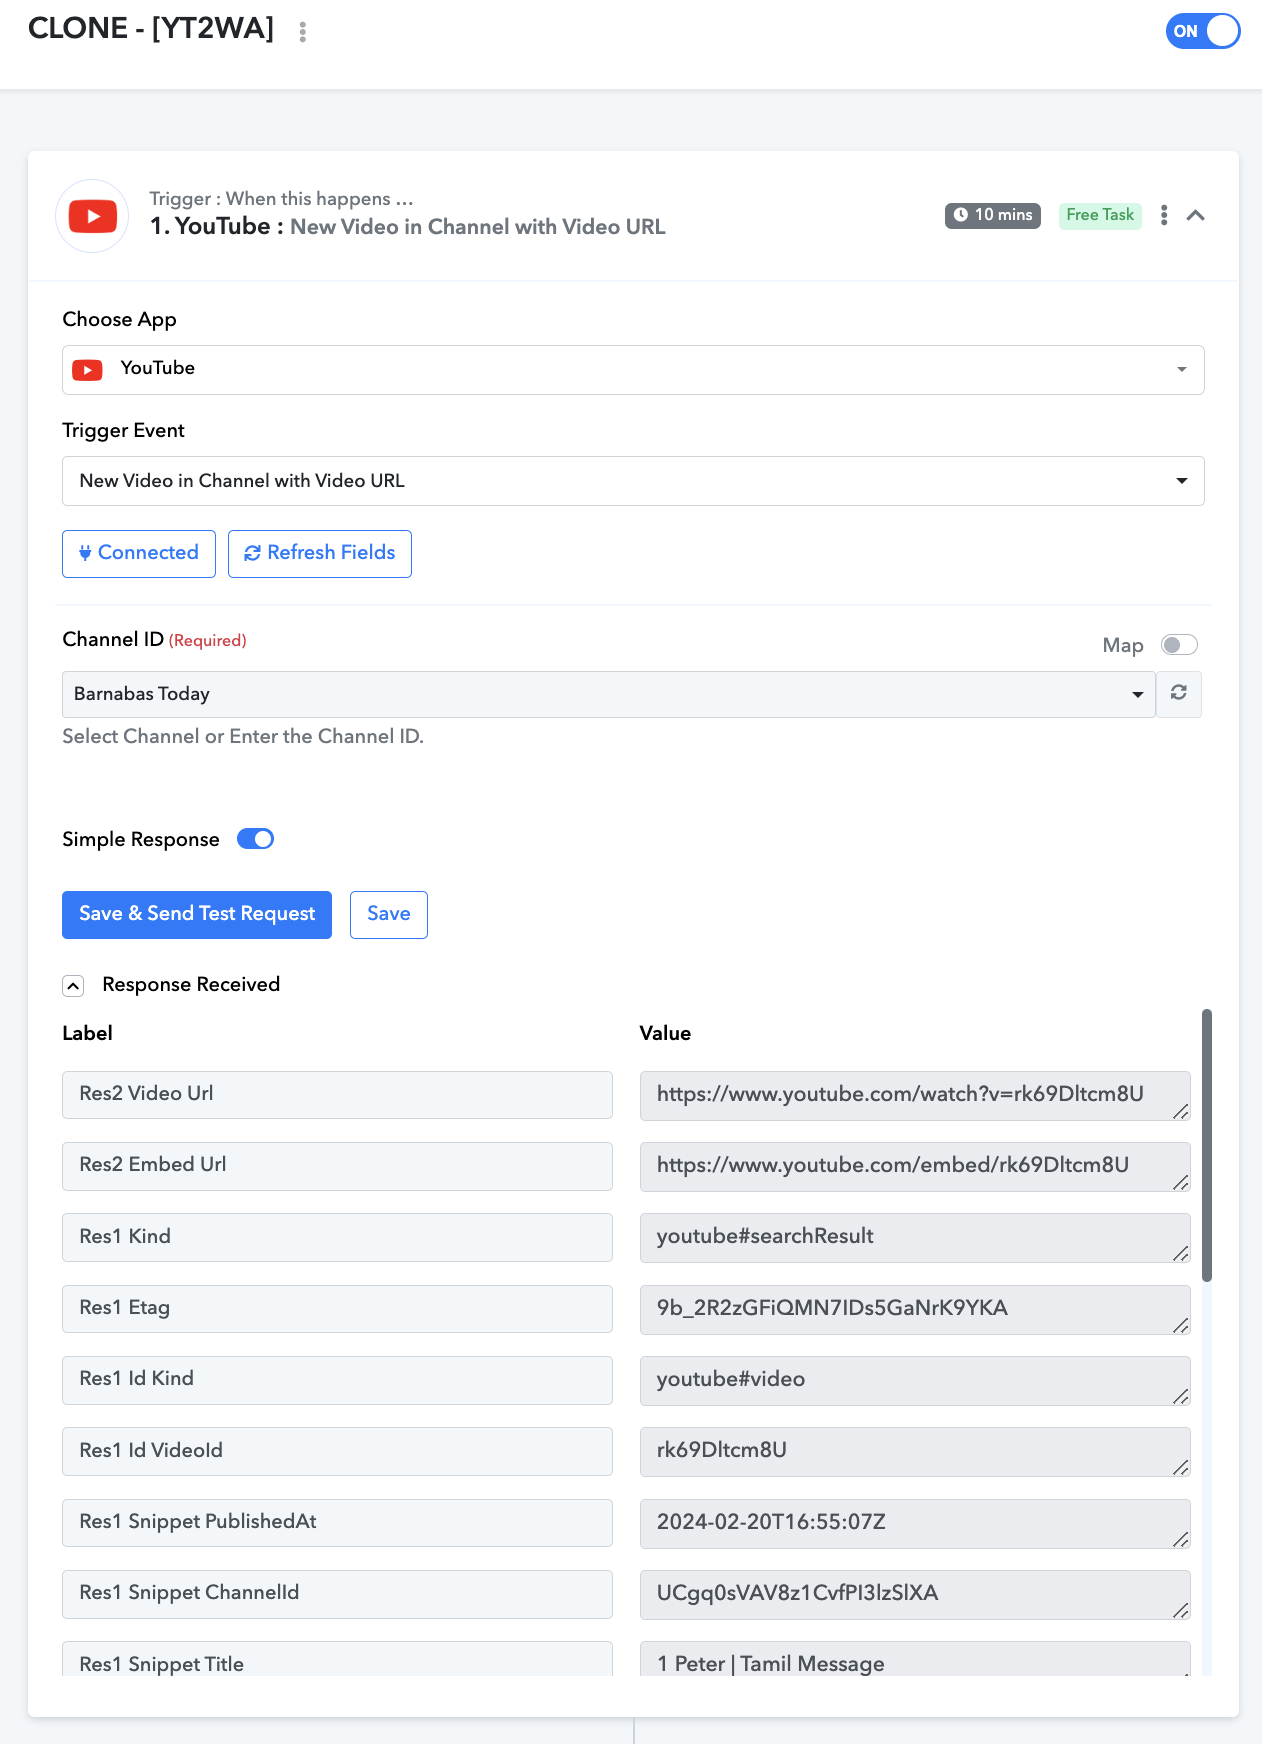The width and height of the screenshot is (1262, 1744).
Task: Click the resize handle of Video Url value
Action: [1181, 1111]
